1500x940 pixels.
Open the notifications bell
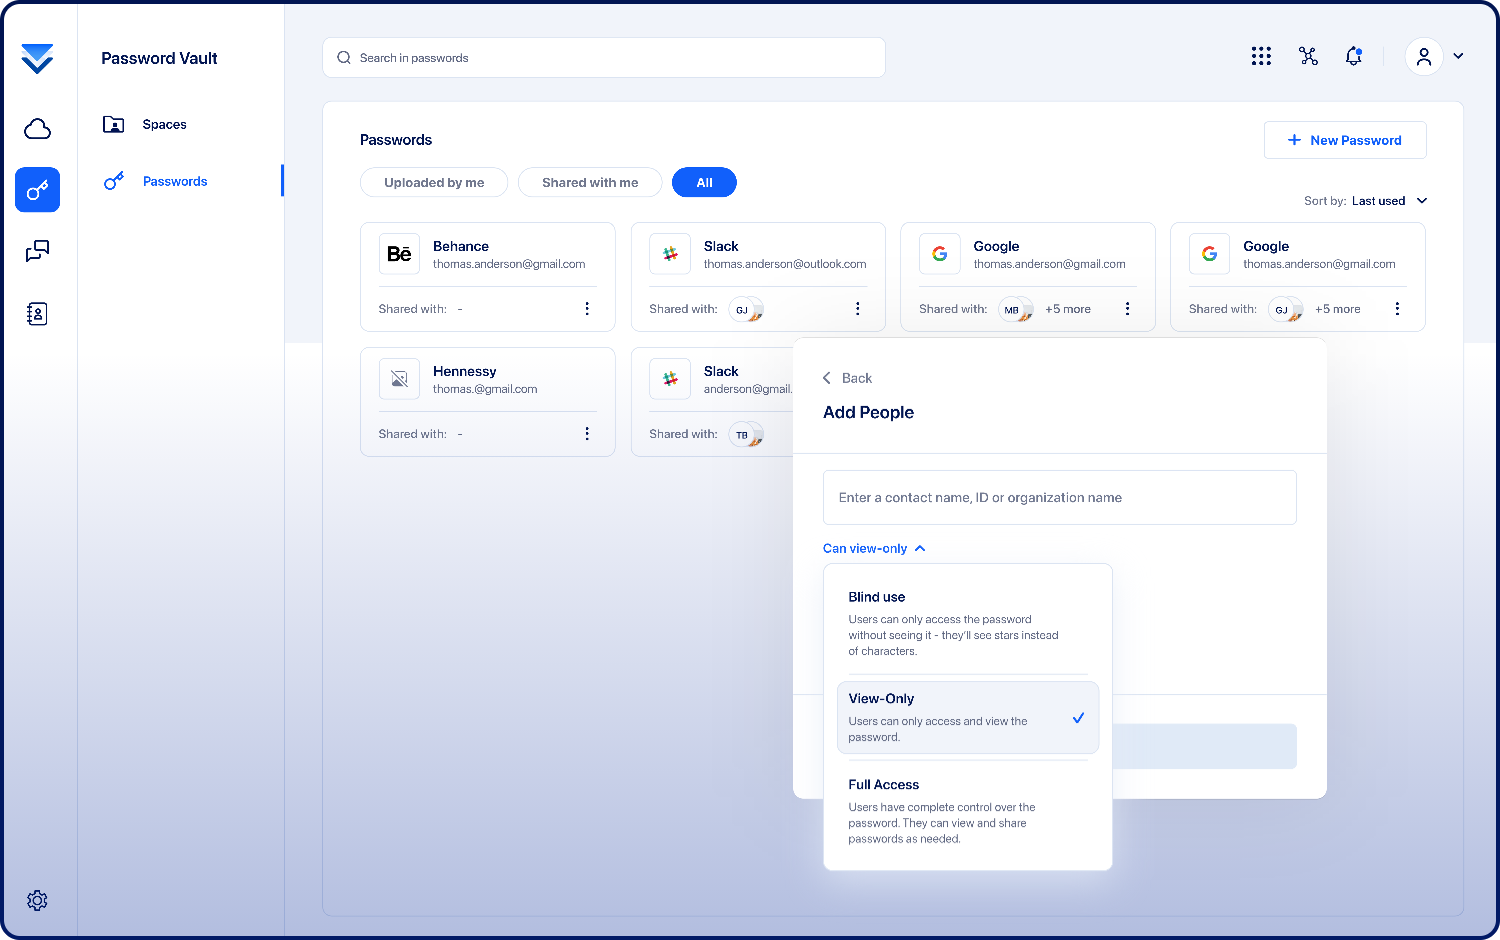click(x=1353, y=57)
